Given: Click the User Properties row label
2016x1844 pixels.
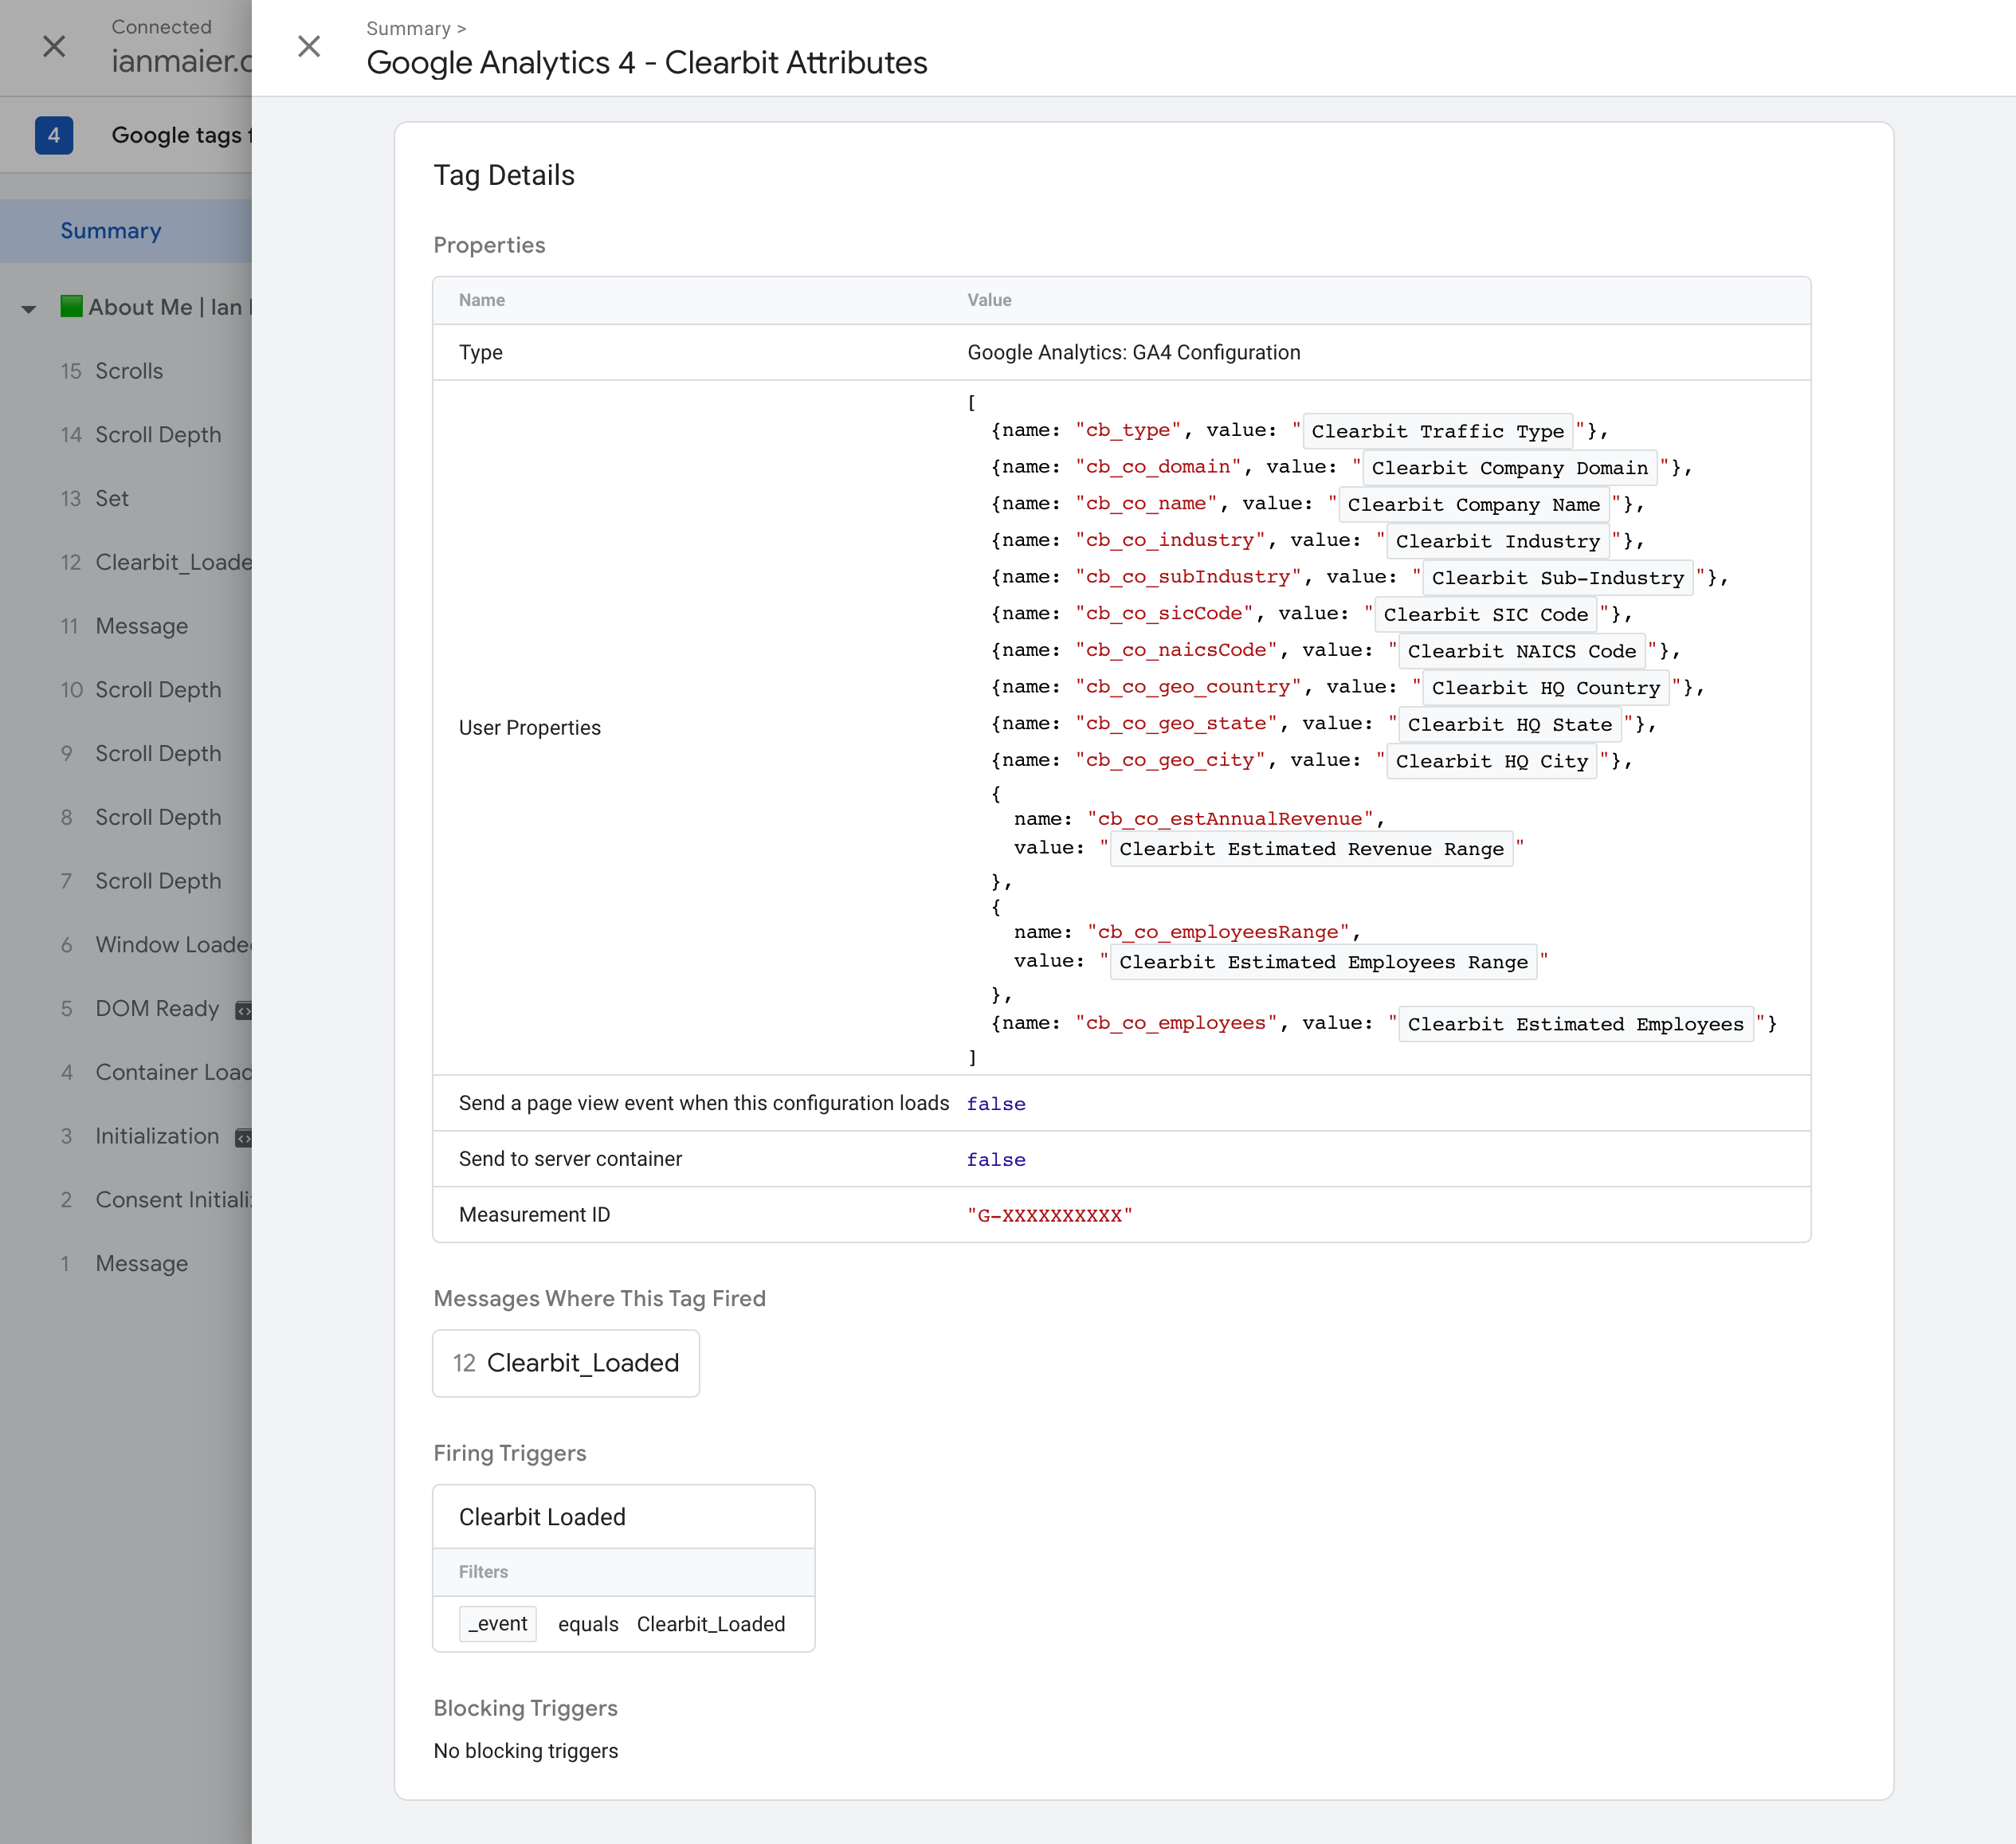Looking at the screenshot, I should (x=529, y=728).
